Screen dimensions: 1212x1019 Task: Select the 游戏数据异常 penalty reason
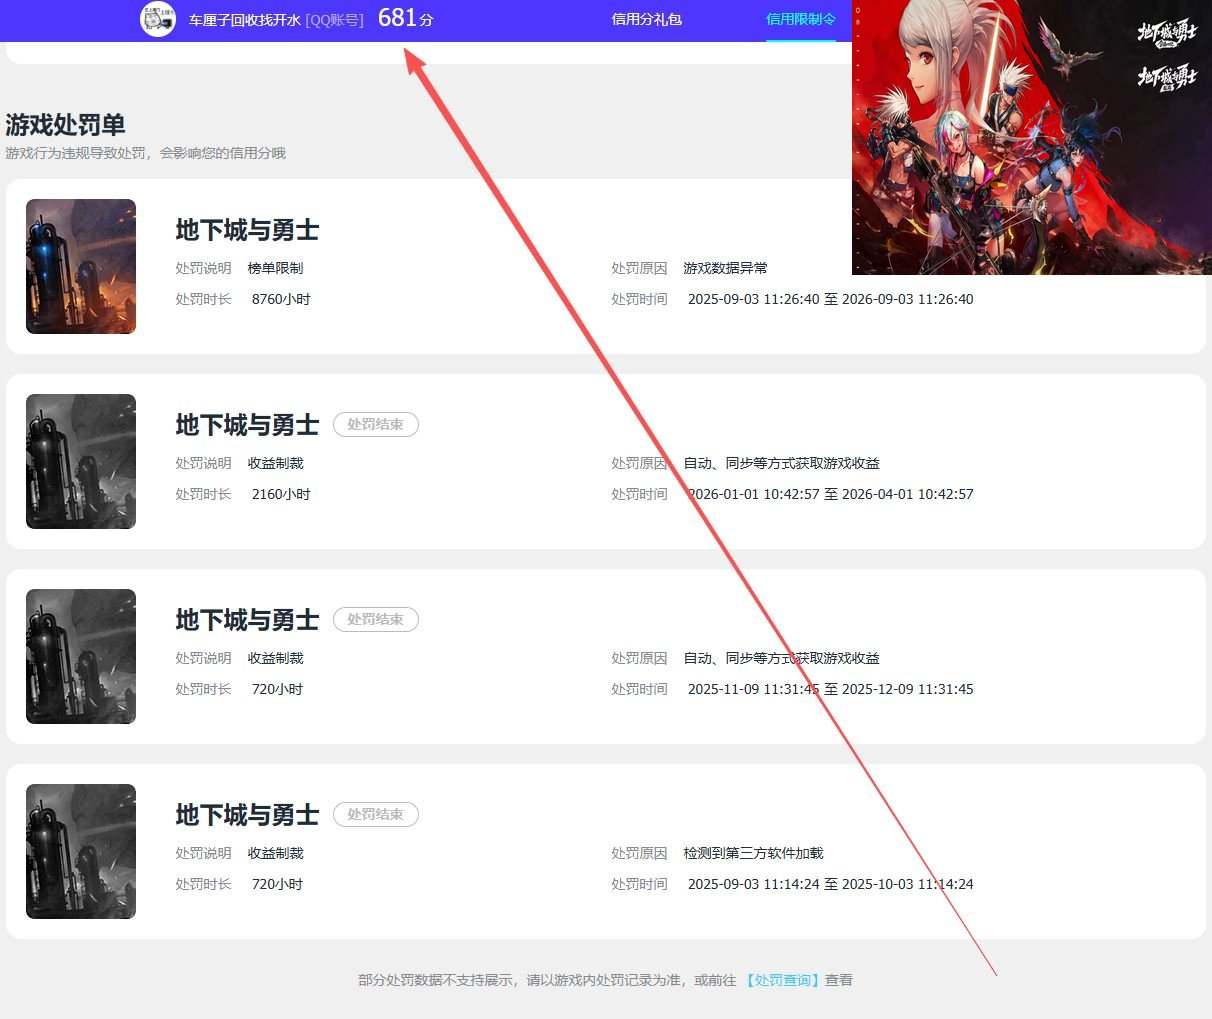[x=725, y=268]
